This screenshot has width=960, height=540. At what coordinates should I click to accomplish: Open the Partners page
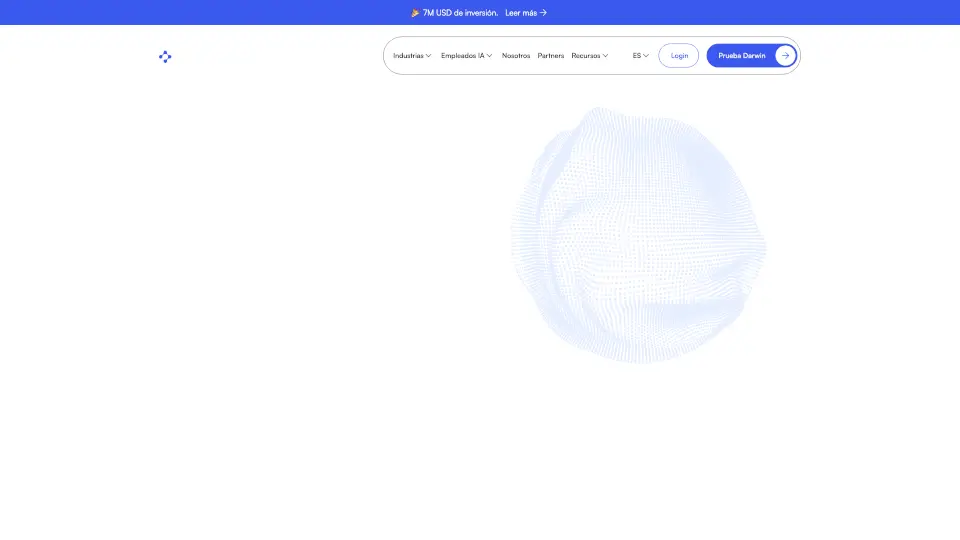tap(551, 56)
